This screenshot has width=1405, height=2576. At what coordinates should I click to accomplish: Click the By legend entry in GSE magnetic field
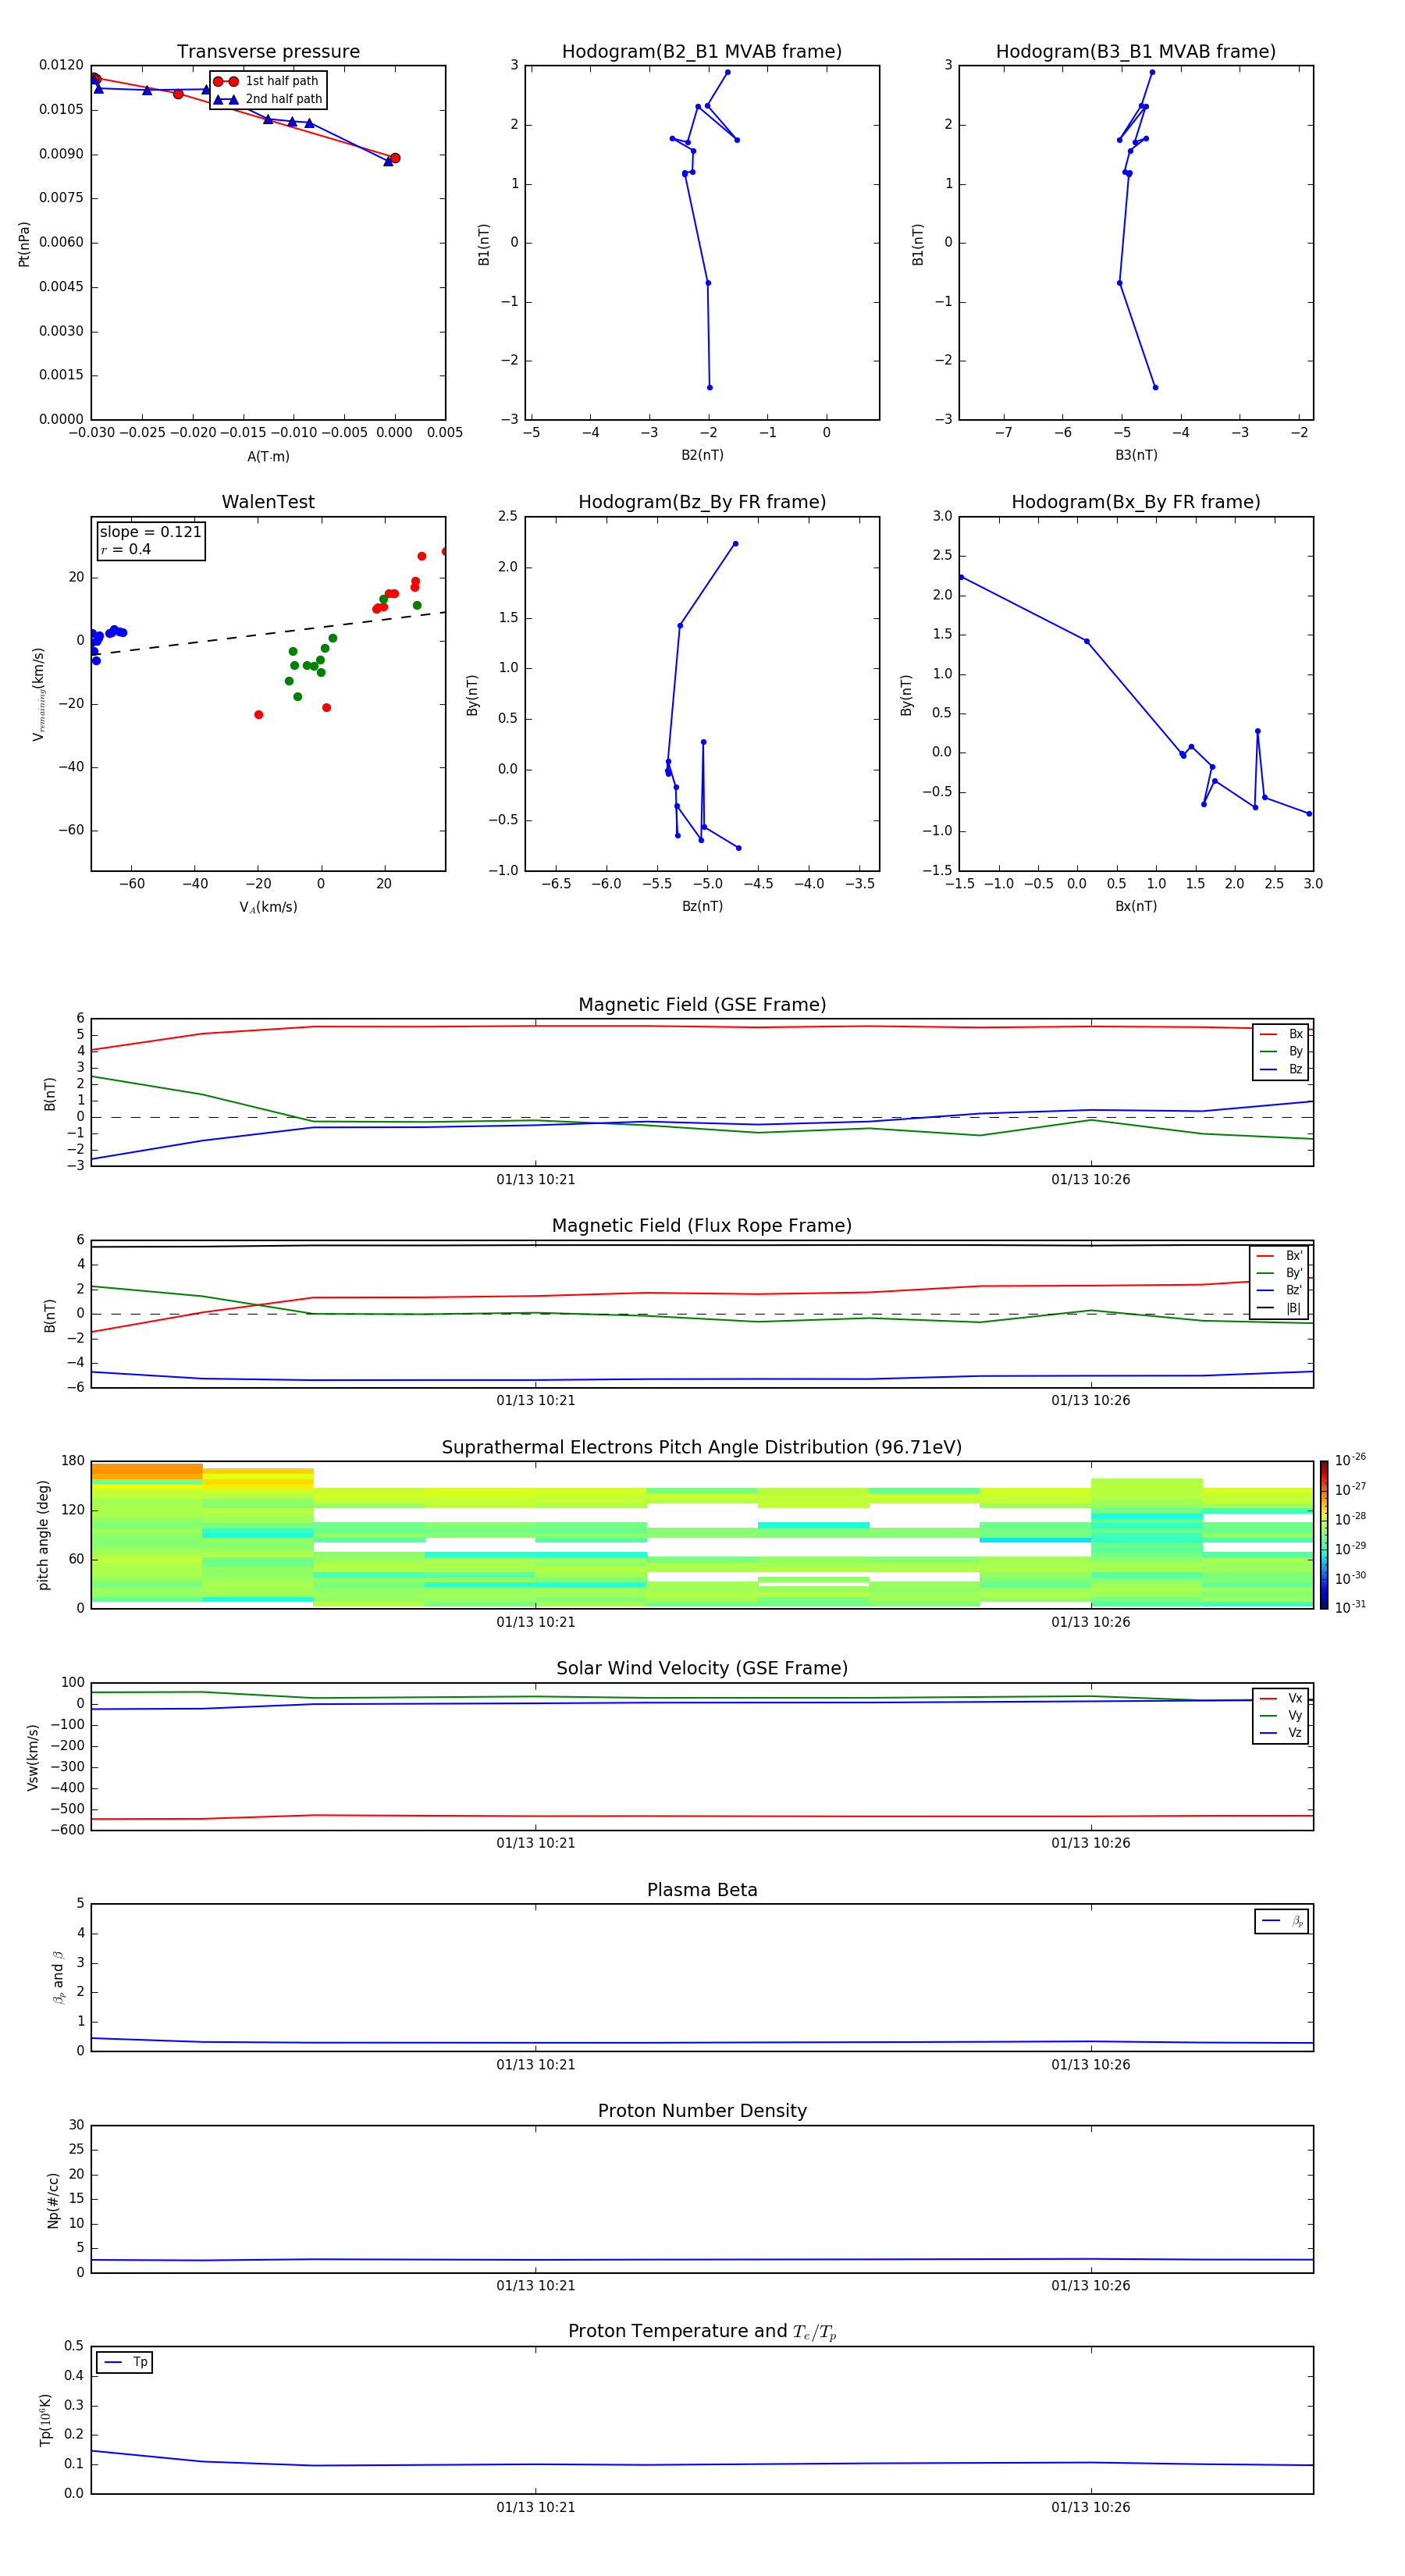tap(1281, 1051)
